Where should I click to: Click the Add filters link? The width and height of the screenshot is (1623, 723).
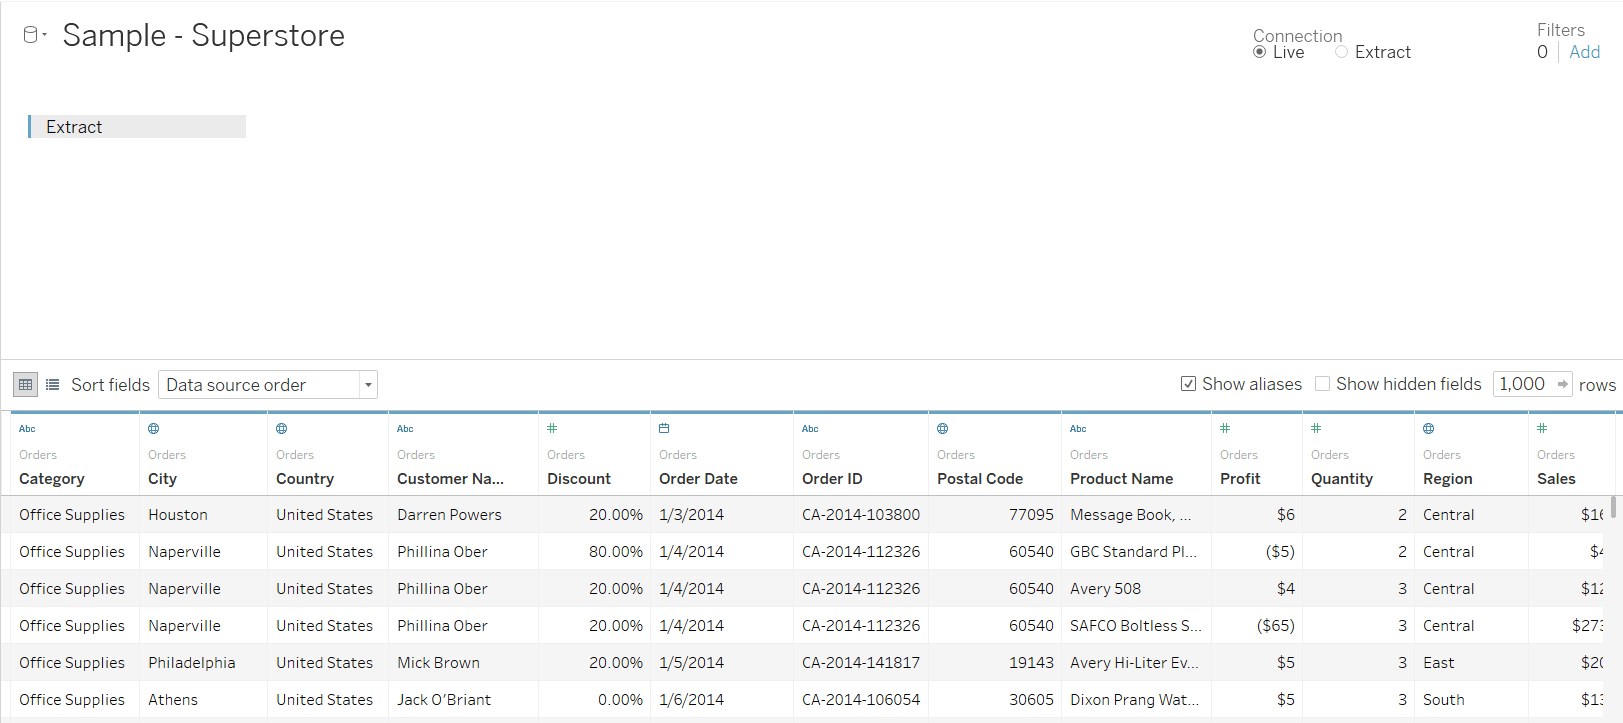click(x=1584, y=52)
